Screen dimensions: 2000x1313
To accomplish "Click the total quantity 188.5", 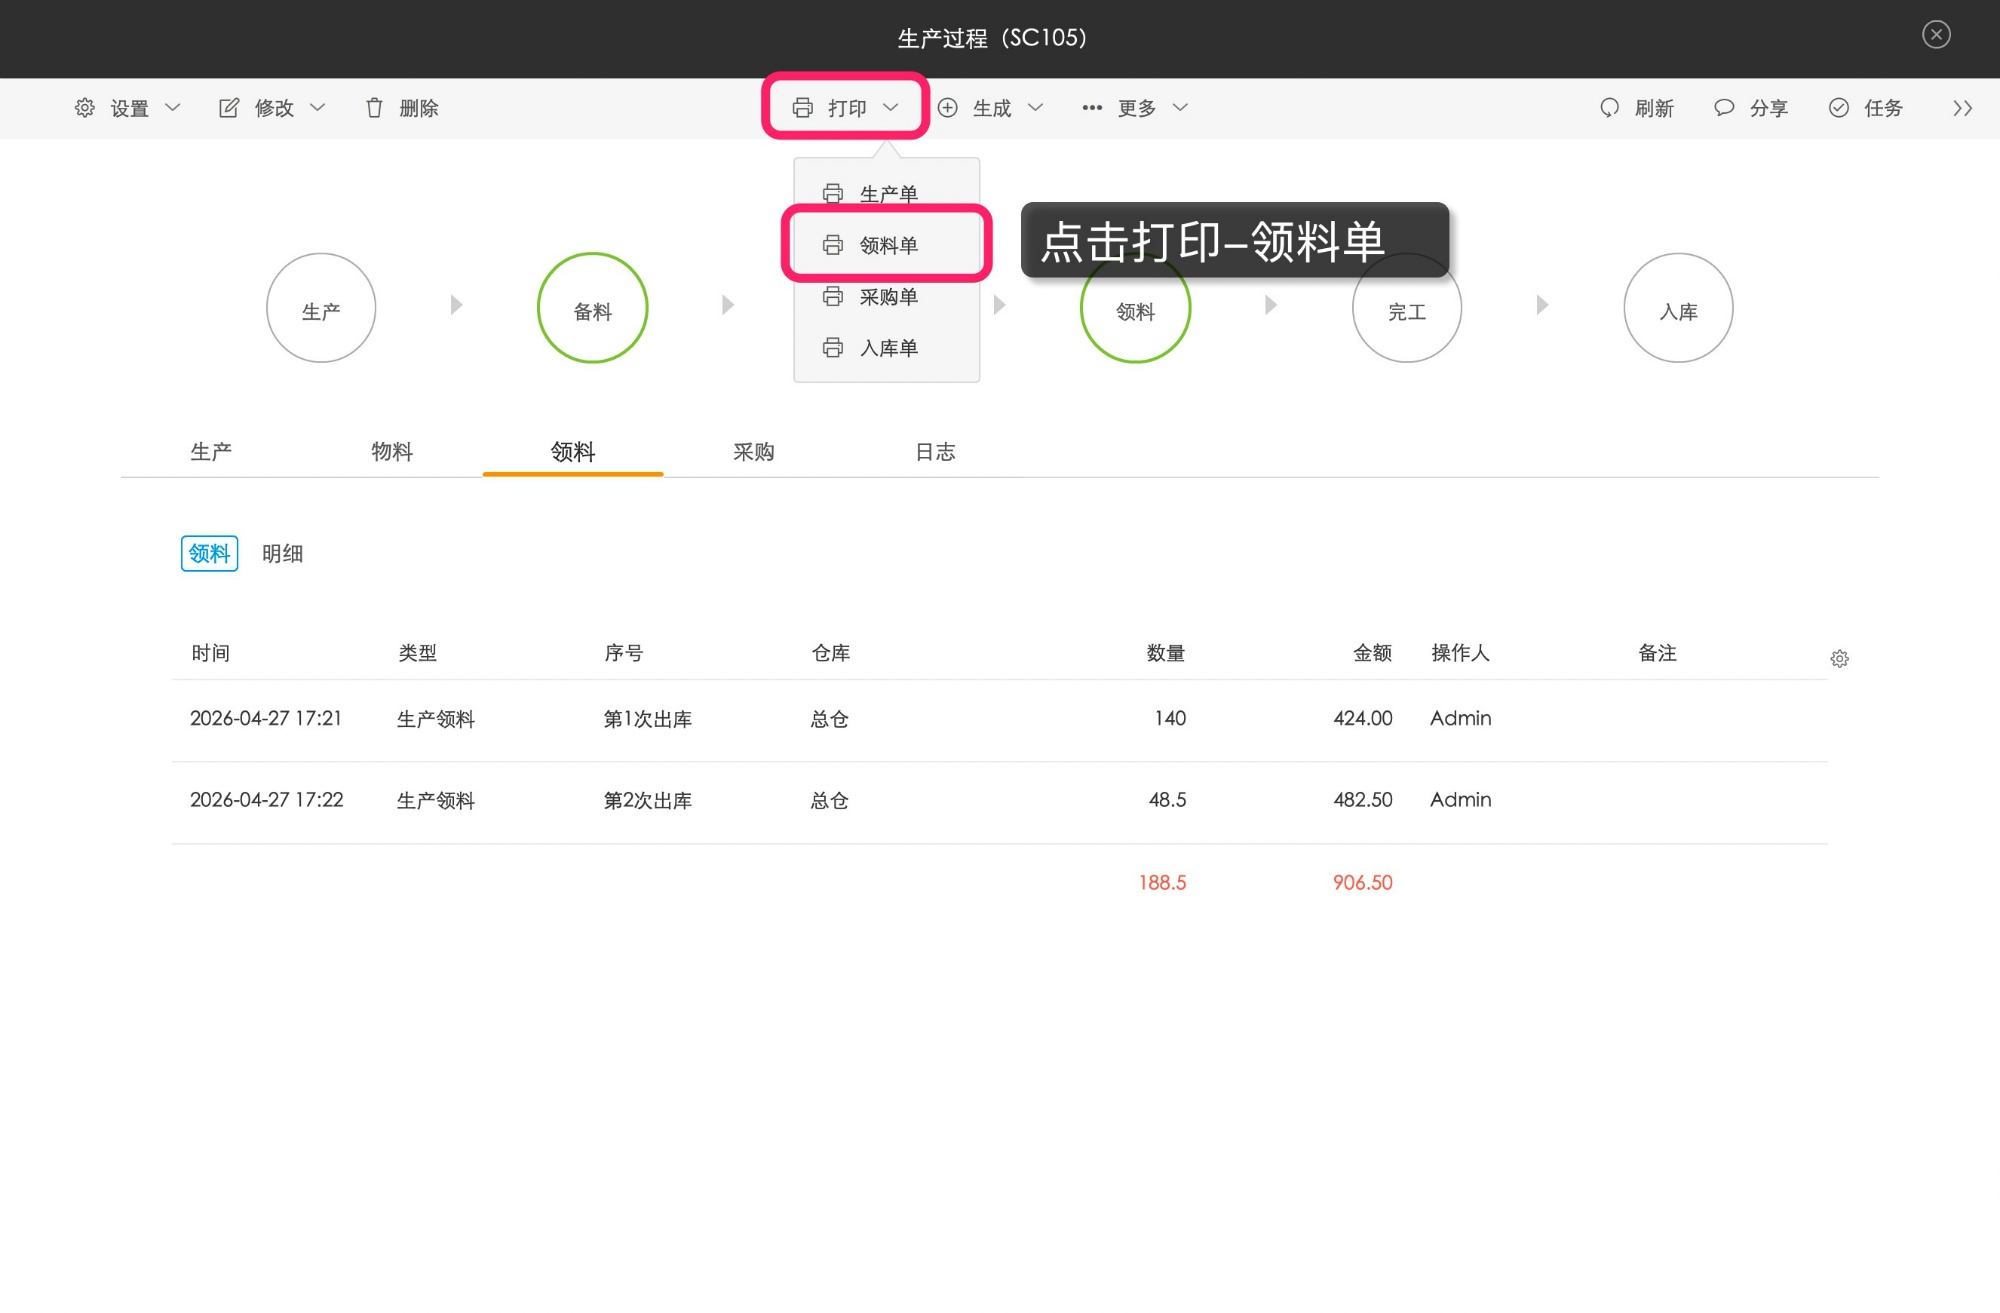I will 1162,882.
